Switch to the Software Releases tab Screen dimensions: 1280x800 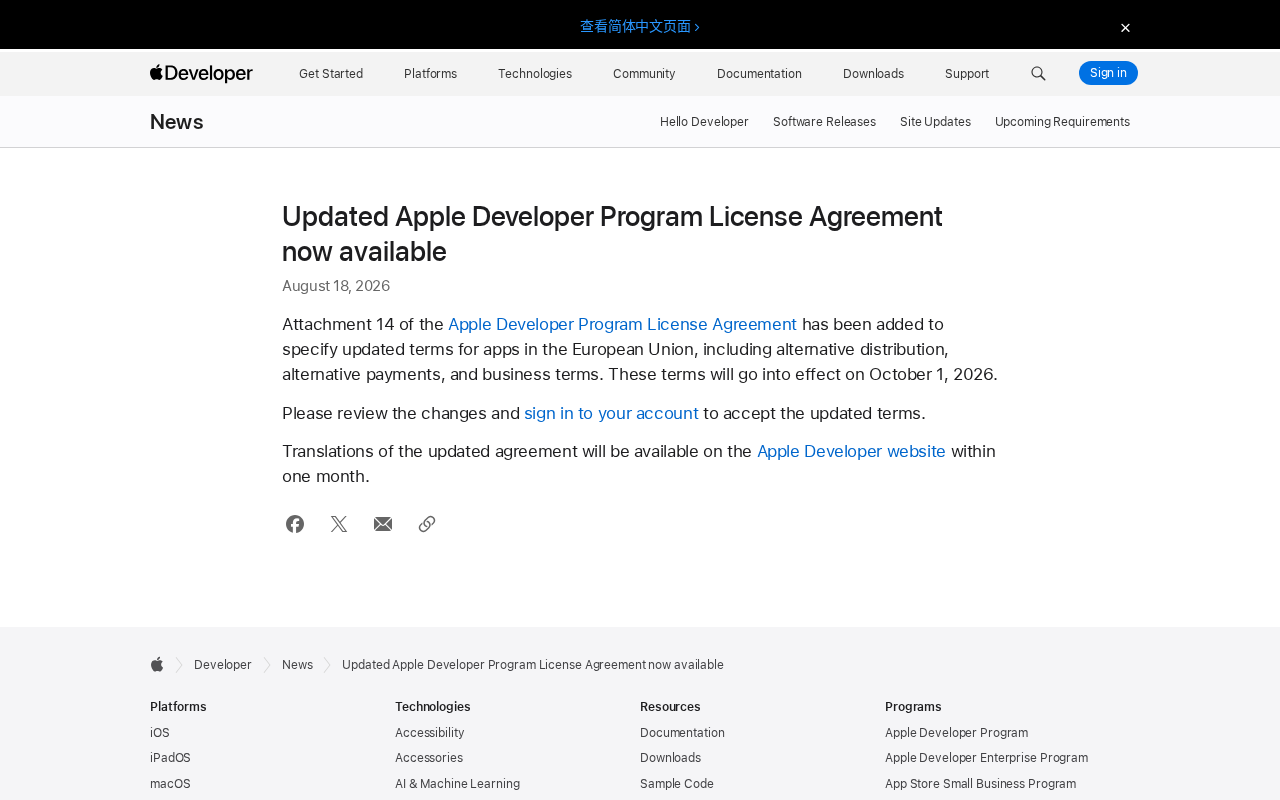point(824,122)
